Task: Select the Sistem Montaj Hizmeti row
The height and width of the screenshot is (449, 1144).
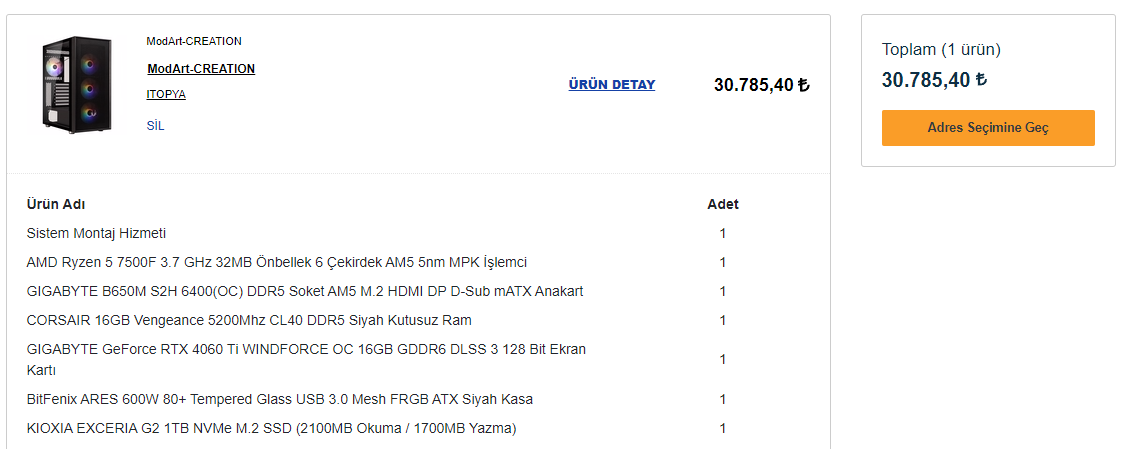Action: 96,233
